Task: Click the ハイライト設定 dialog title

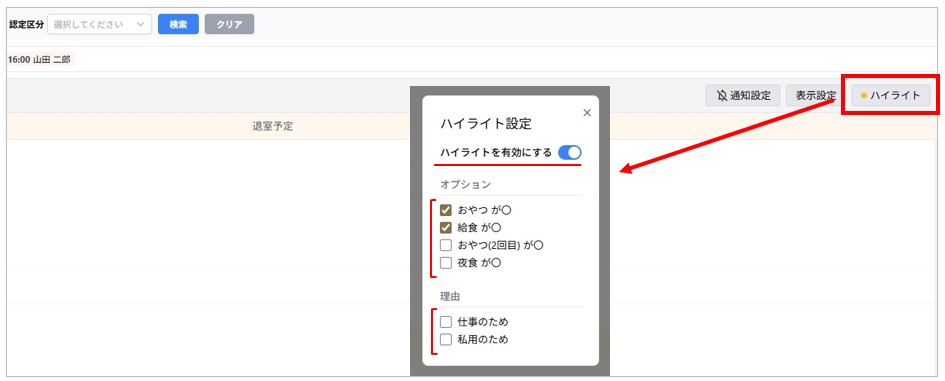Action: click(x=486, y=124)
